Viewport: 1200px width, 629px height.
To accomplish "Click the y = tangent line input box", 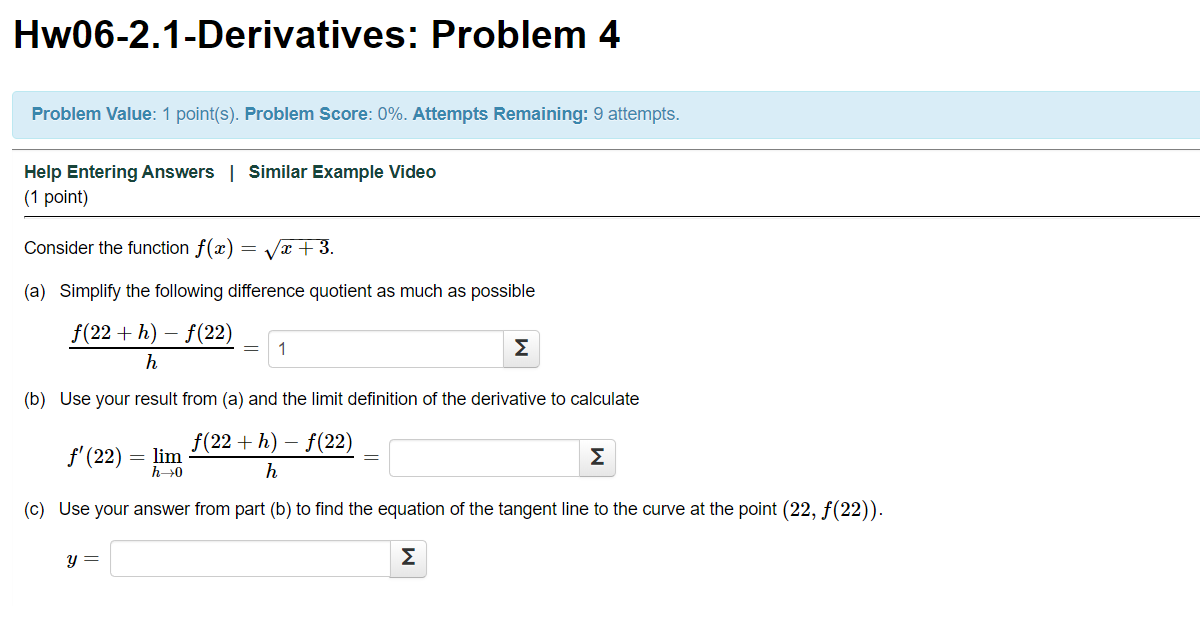I will [x=248, y=559].
